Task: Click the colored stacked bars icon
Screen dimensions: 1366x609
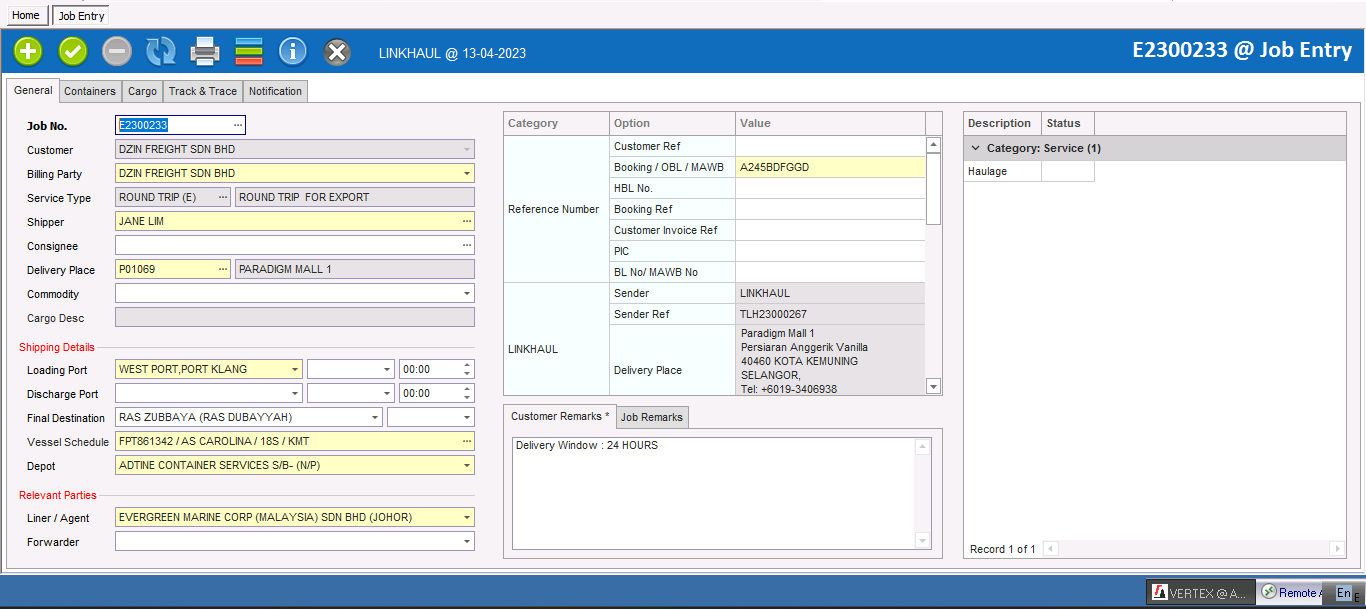Action: point(249,51)
